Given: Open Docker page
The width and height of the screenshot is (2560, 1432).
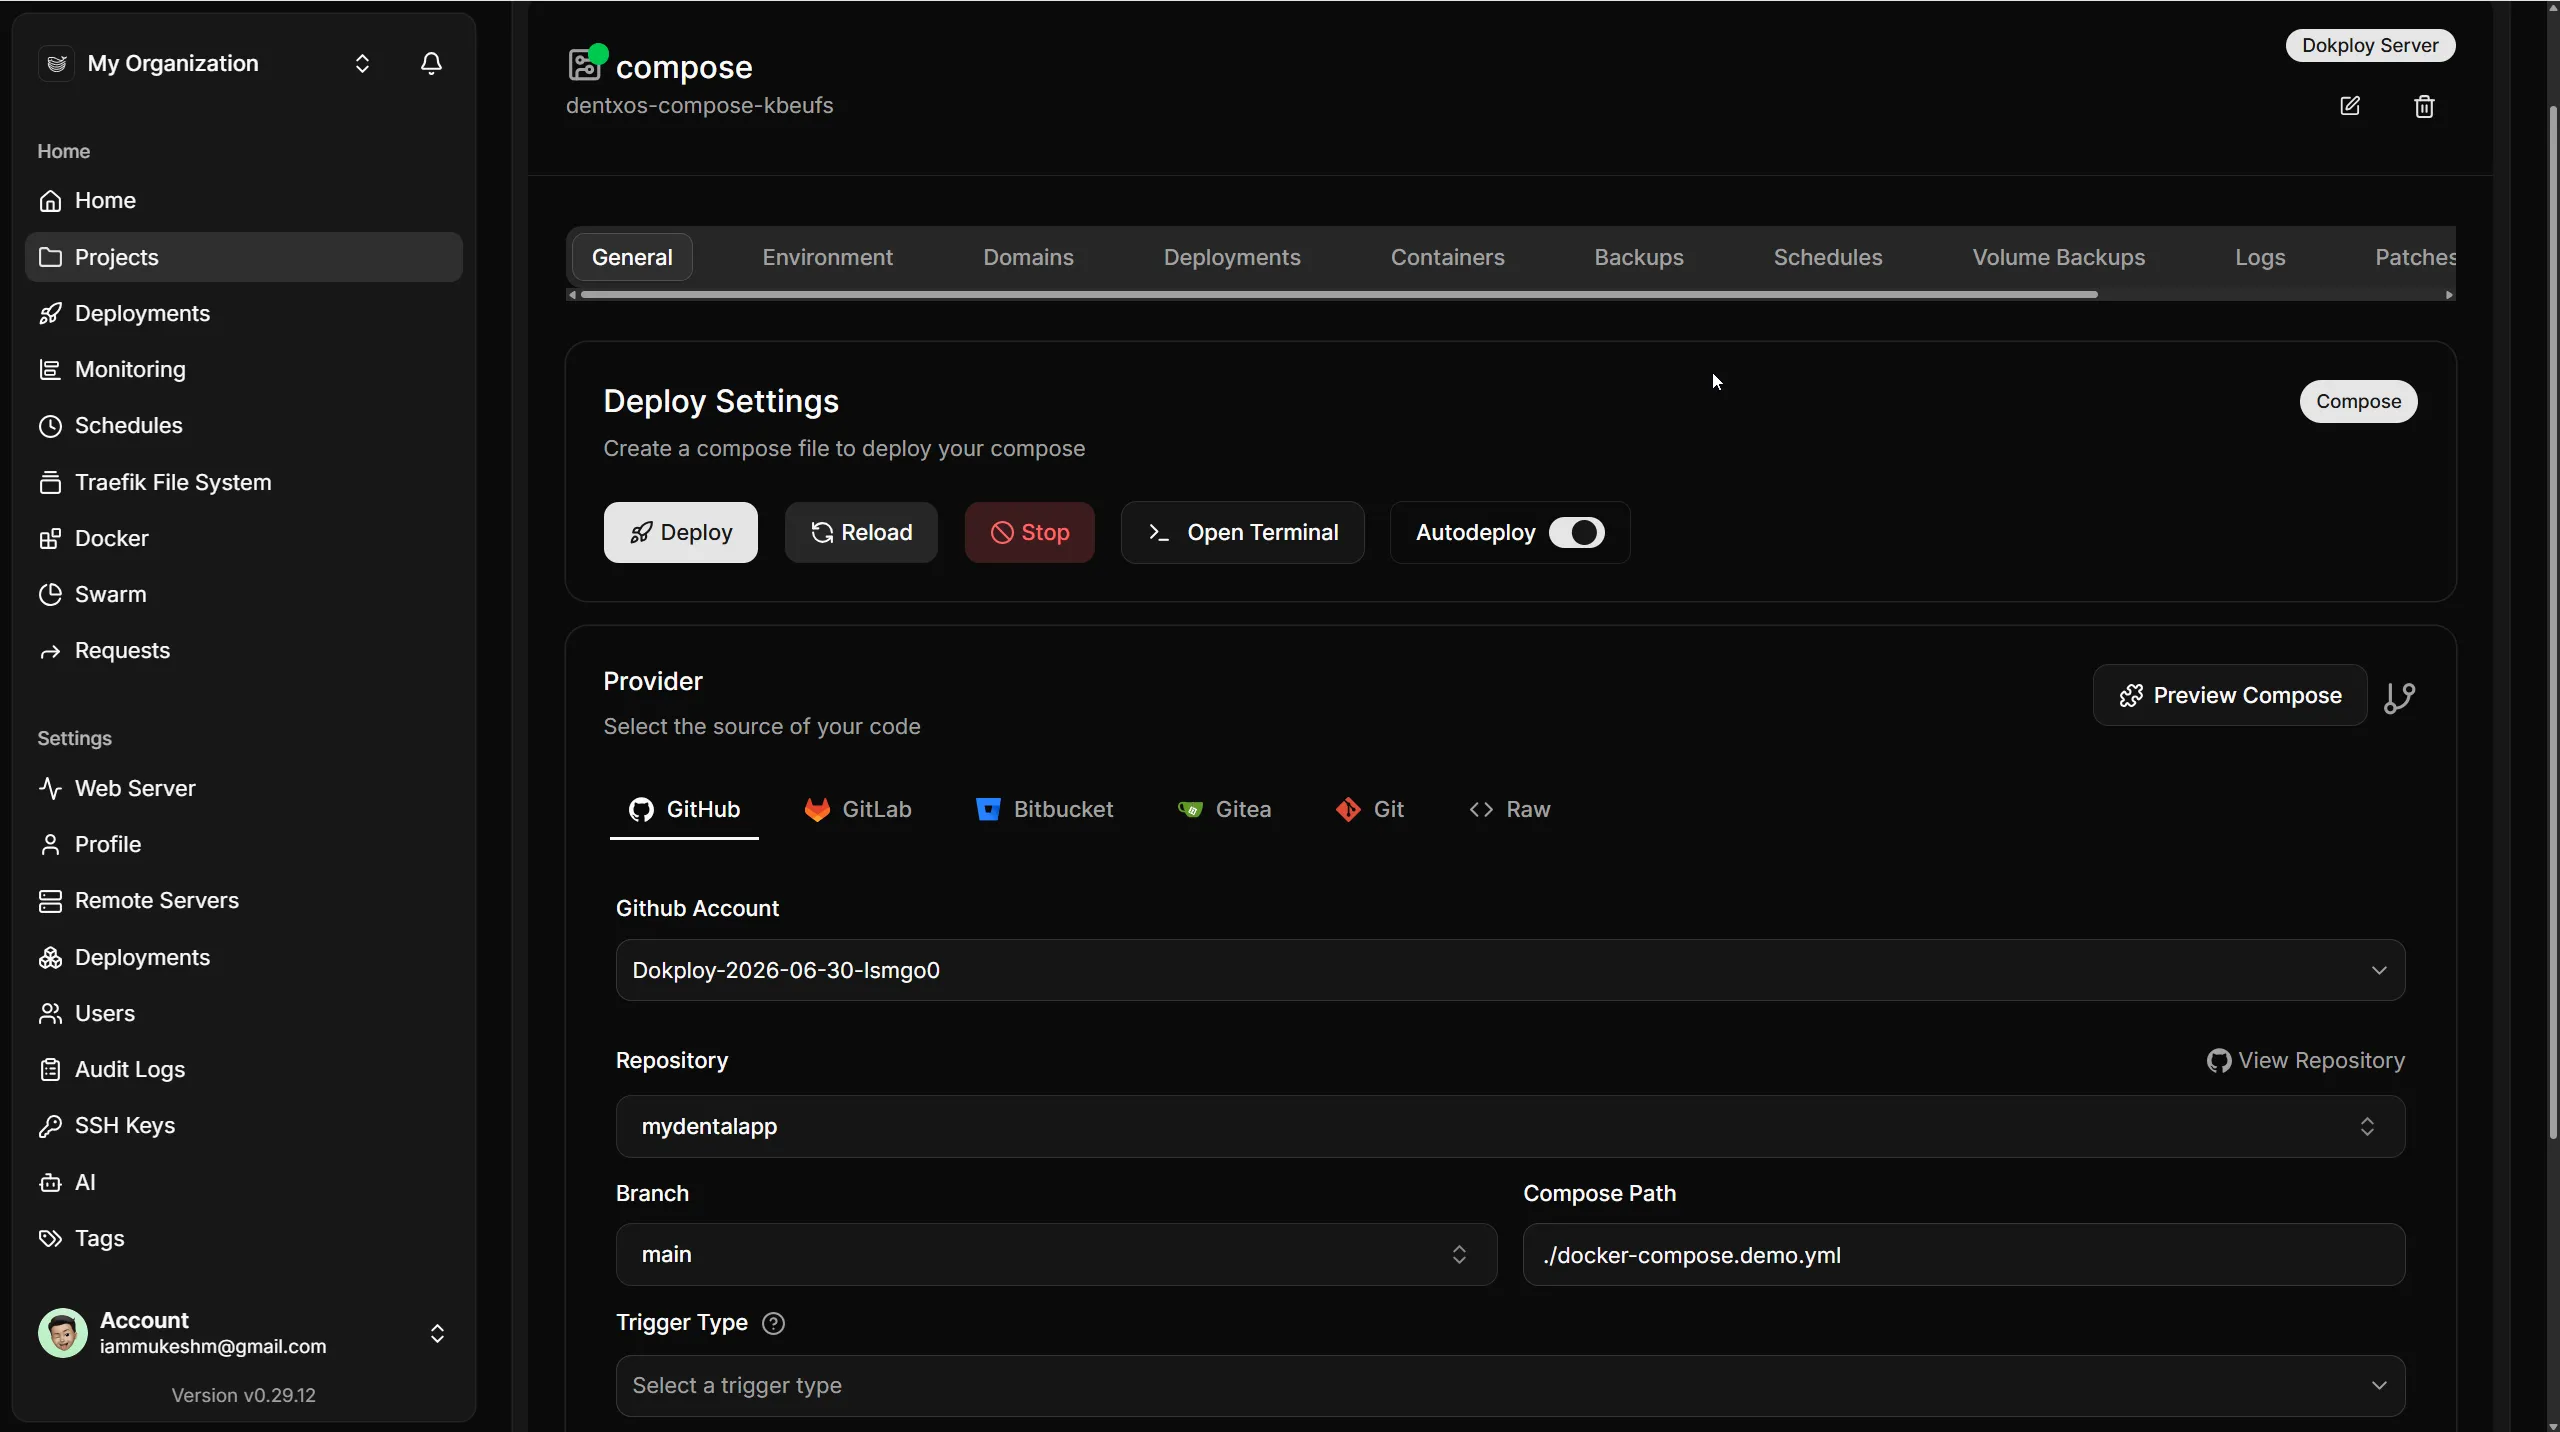Looking at the screenshot, I should pyautogui.click(x=244, y=538).
